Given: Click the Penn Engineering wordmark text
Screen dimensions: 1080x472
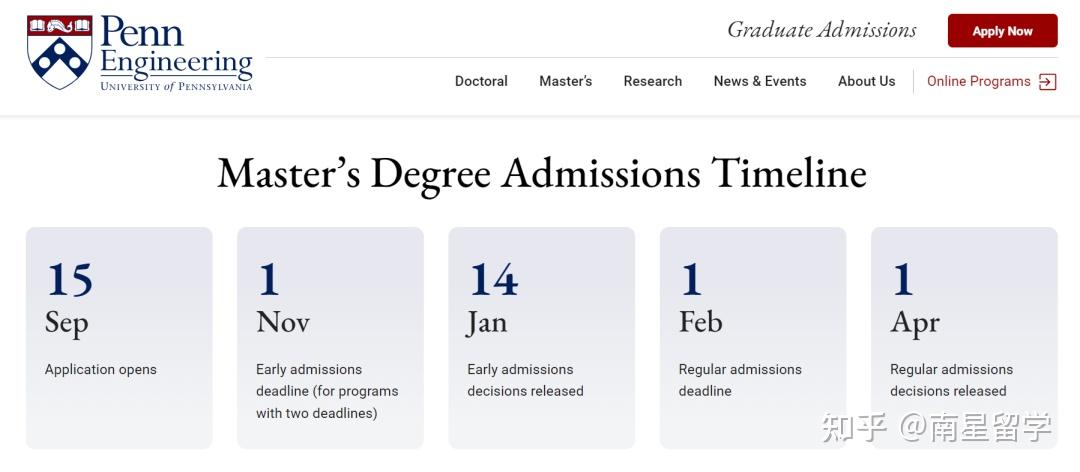Looking at the screenshot, I should (175, 46).
